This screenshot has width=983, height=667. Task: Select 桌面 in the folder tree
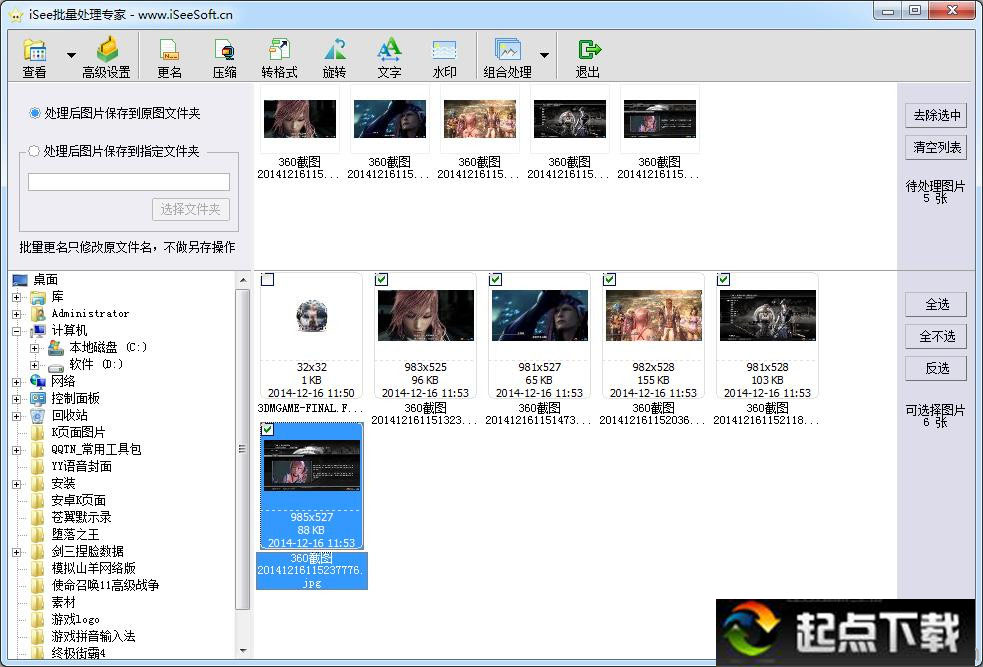point(46,280)
